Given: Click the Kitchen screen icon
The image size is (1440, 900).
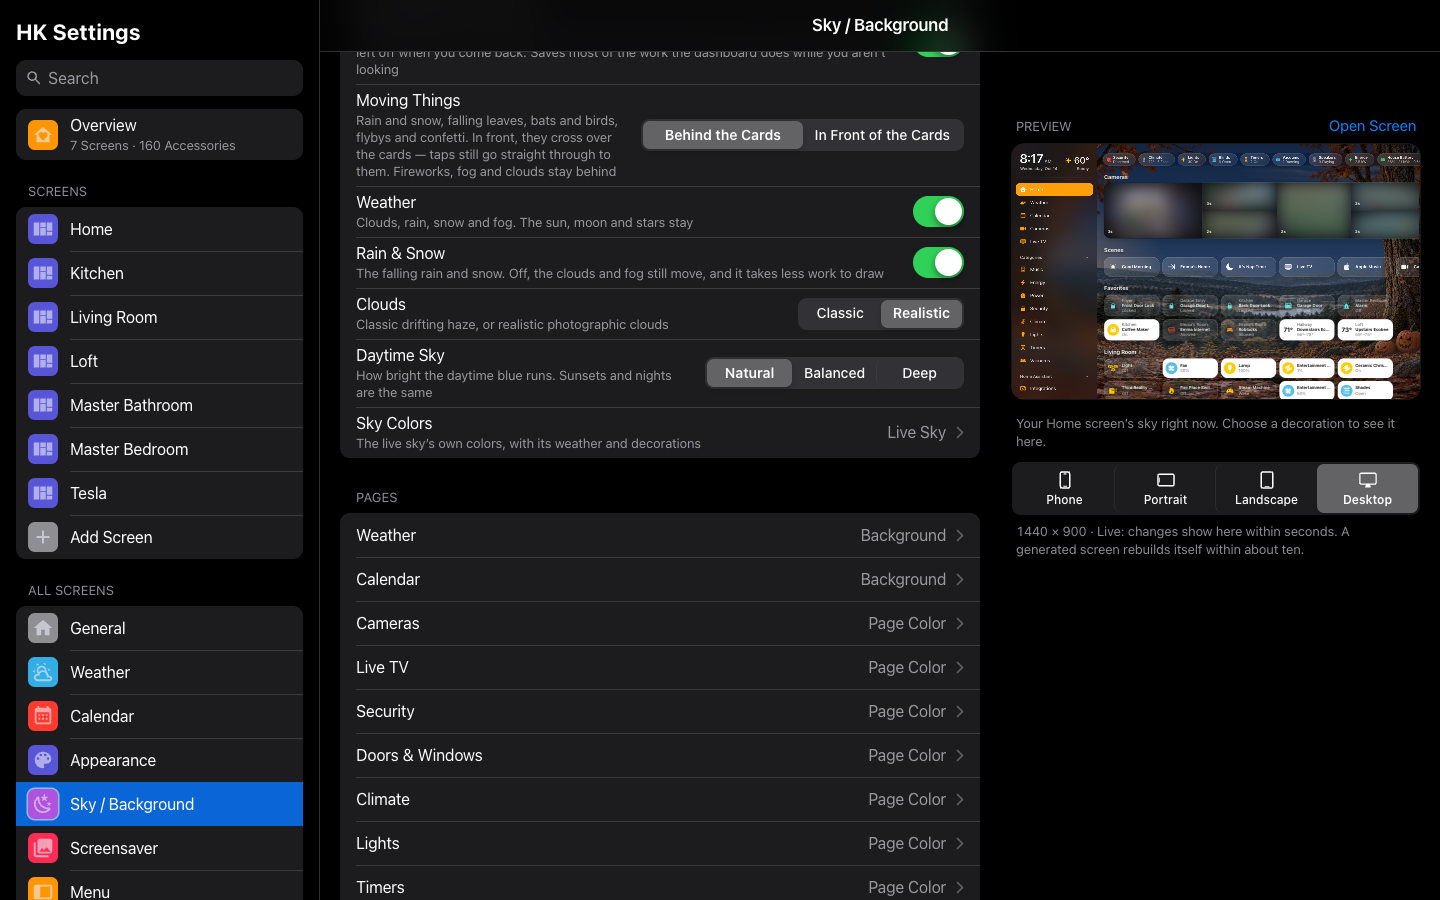Looking at the screenshot, I should pyautogui.click(x=43, y=273).
